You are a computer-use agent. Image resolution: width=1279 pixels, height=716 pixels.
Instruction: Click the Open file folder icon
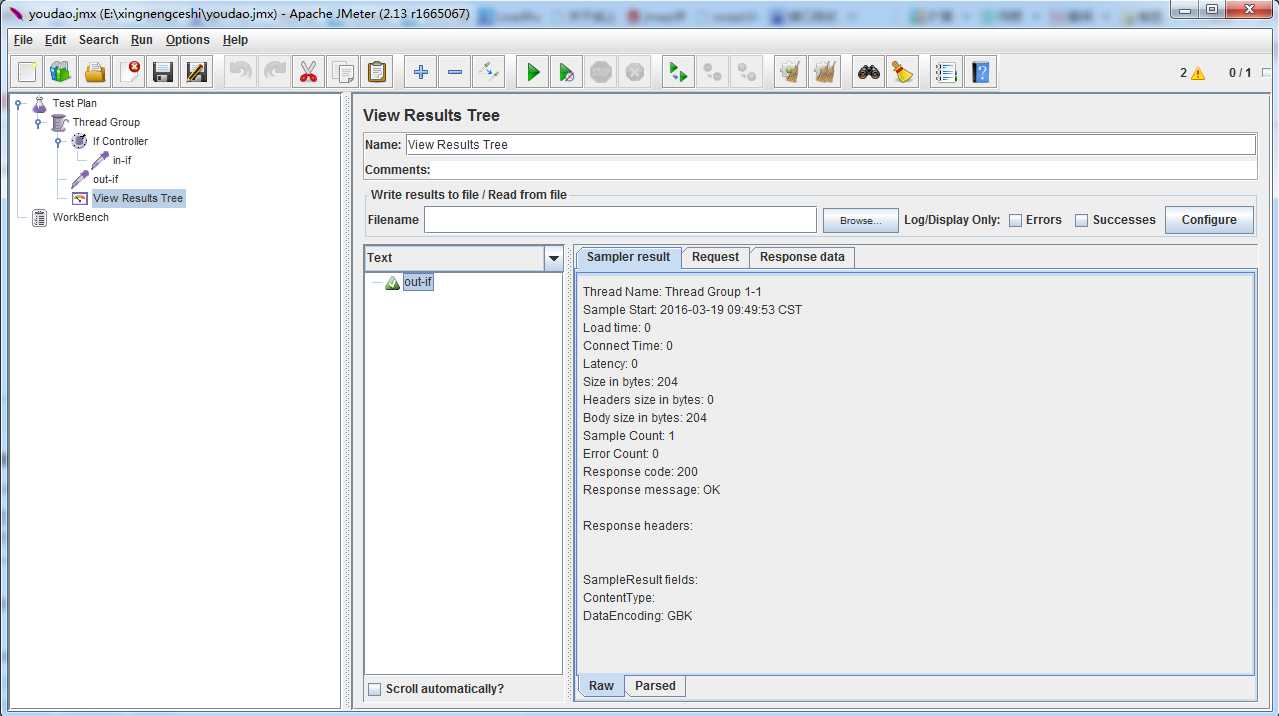95,72
